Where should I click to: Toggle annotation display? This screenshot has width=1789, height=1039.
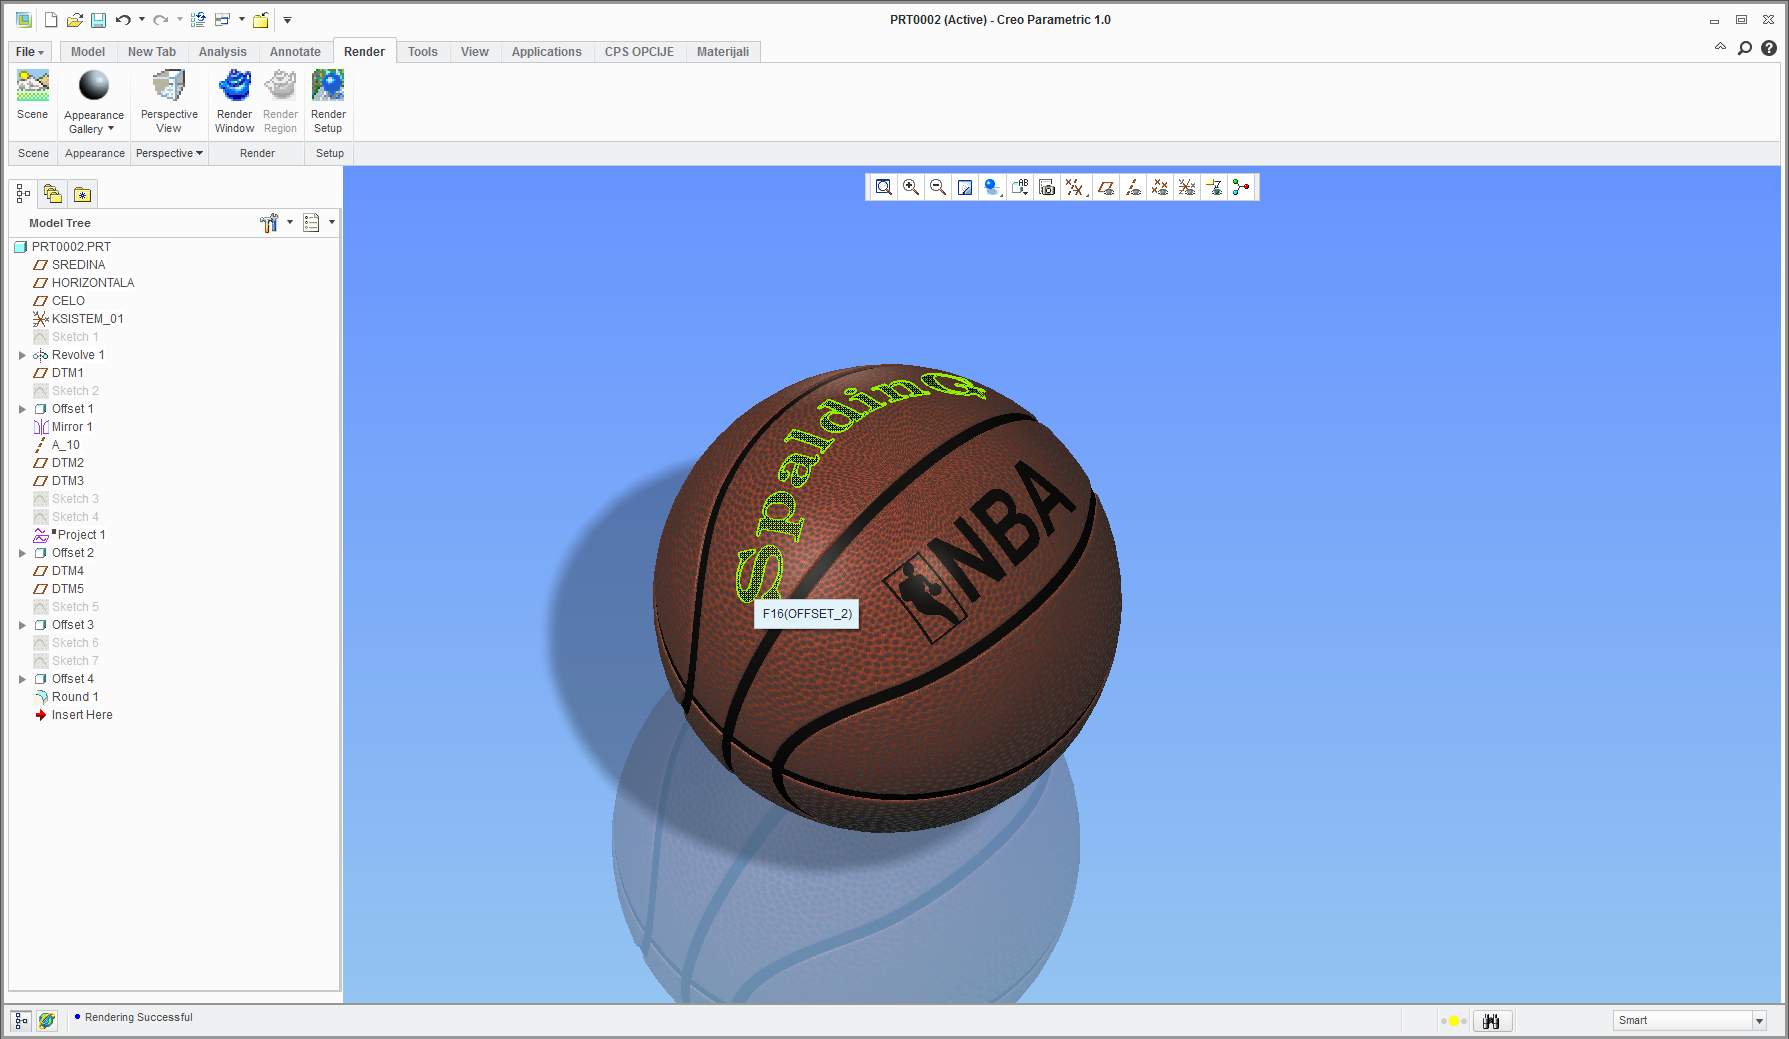tap(1214, 187)
